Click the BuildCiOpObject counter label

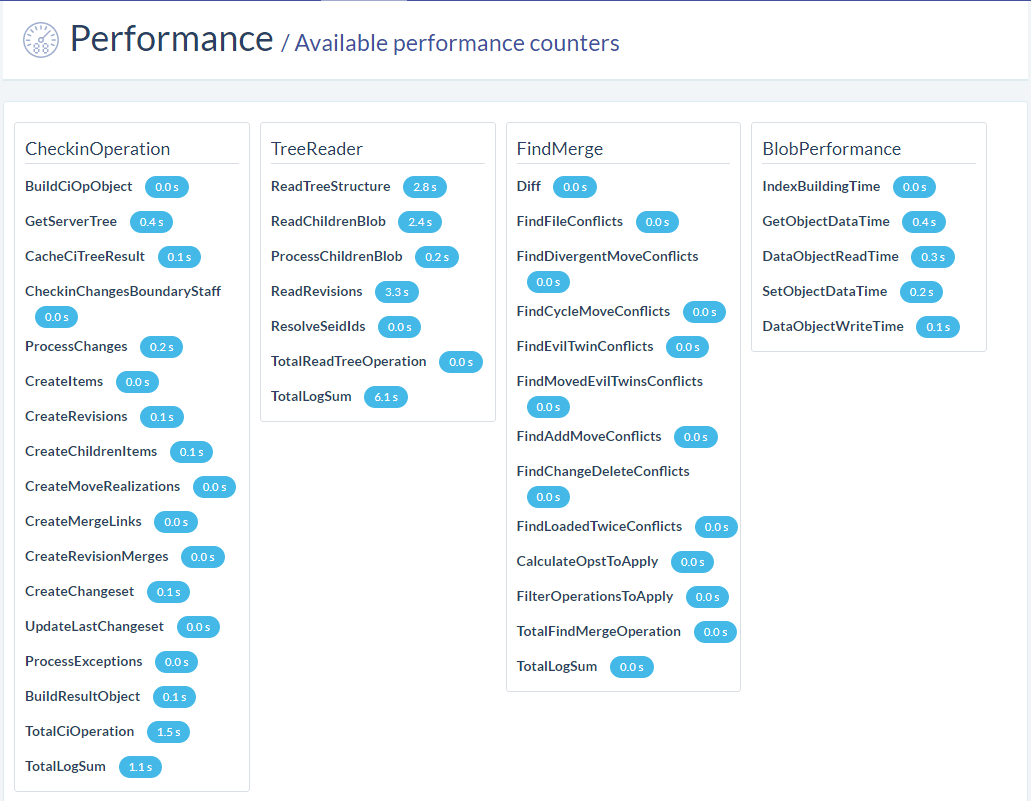click(x=78, y=186)
